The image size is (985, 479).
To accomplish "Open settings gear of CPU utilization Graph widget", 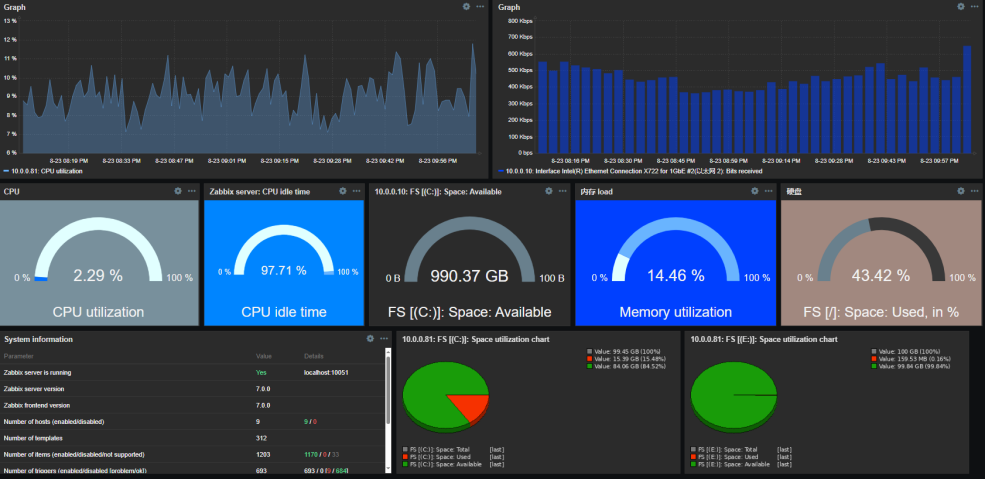I will [466, 7].
